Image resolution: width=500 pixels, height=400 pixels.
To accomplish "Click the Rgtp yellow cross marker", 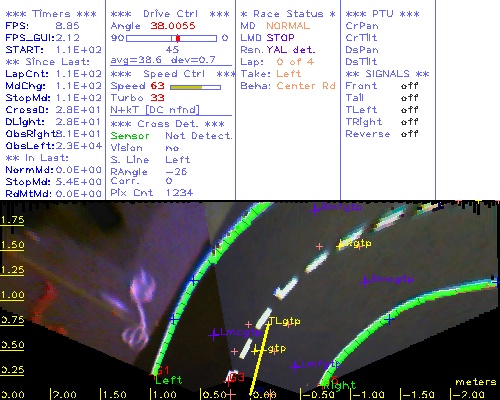I will point(340,246).
